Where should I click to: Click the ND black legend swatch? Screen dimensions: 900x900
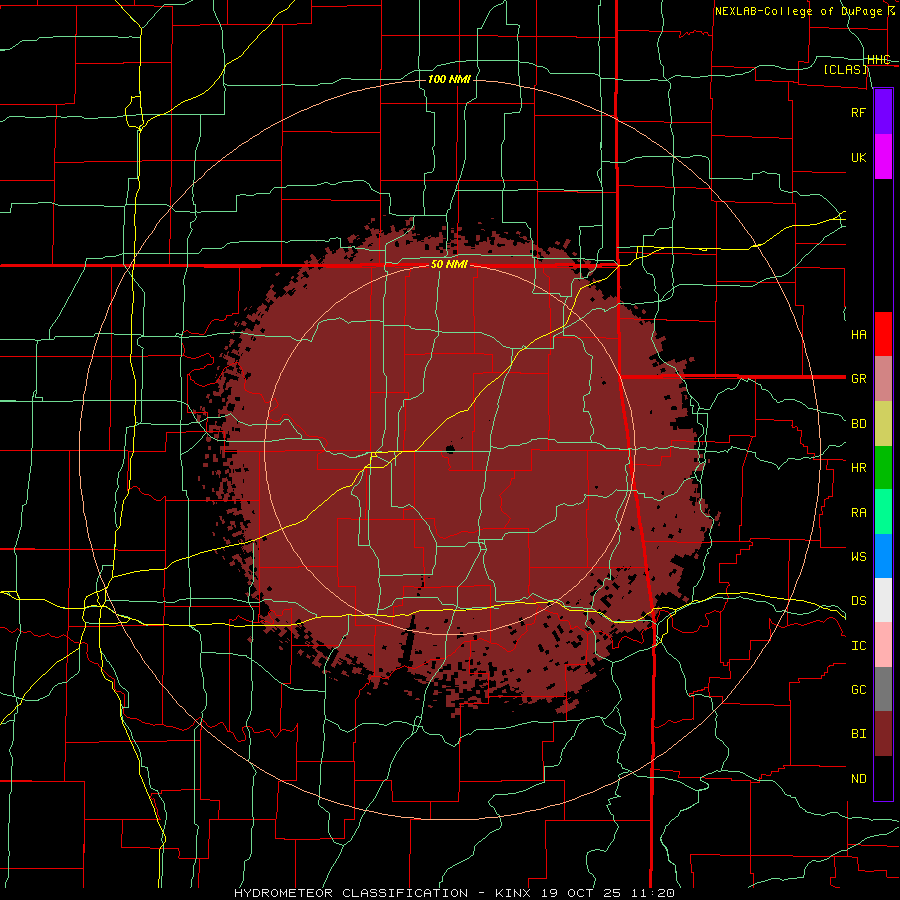pyautogui.click(x=883, y=778)
